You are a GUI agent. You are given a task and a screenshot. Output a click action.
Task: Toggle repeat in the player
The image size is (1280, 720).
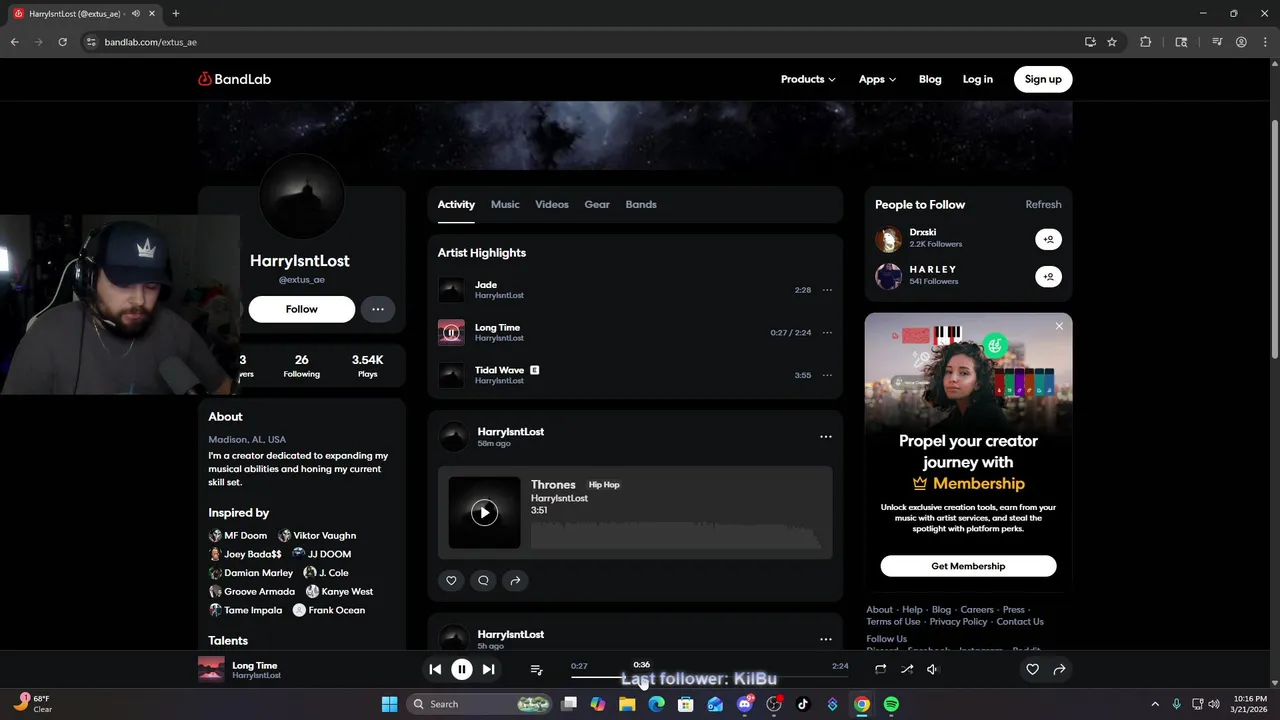[880, 669]
